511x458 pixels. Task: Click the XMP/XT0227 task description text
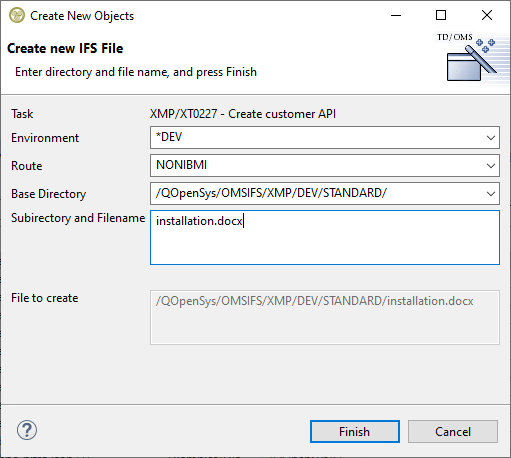[x=243, y=114]
